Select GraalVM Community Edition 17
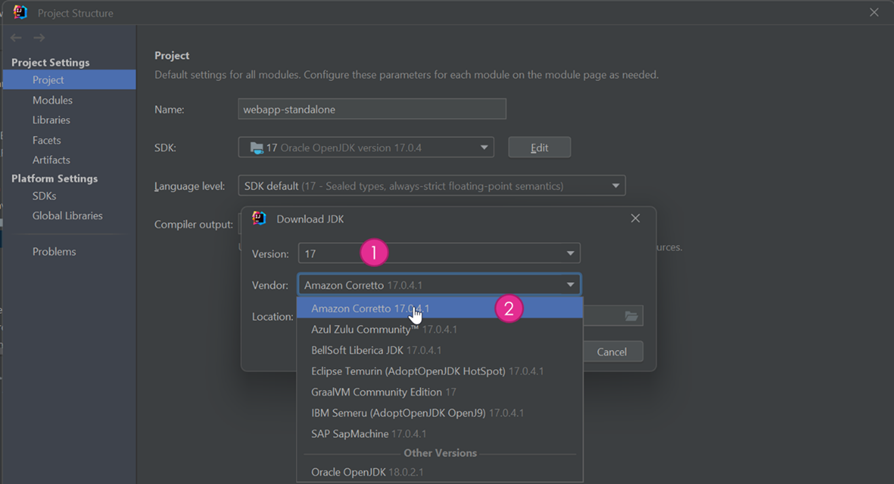 (x=440, y=392)
